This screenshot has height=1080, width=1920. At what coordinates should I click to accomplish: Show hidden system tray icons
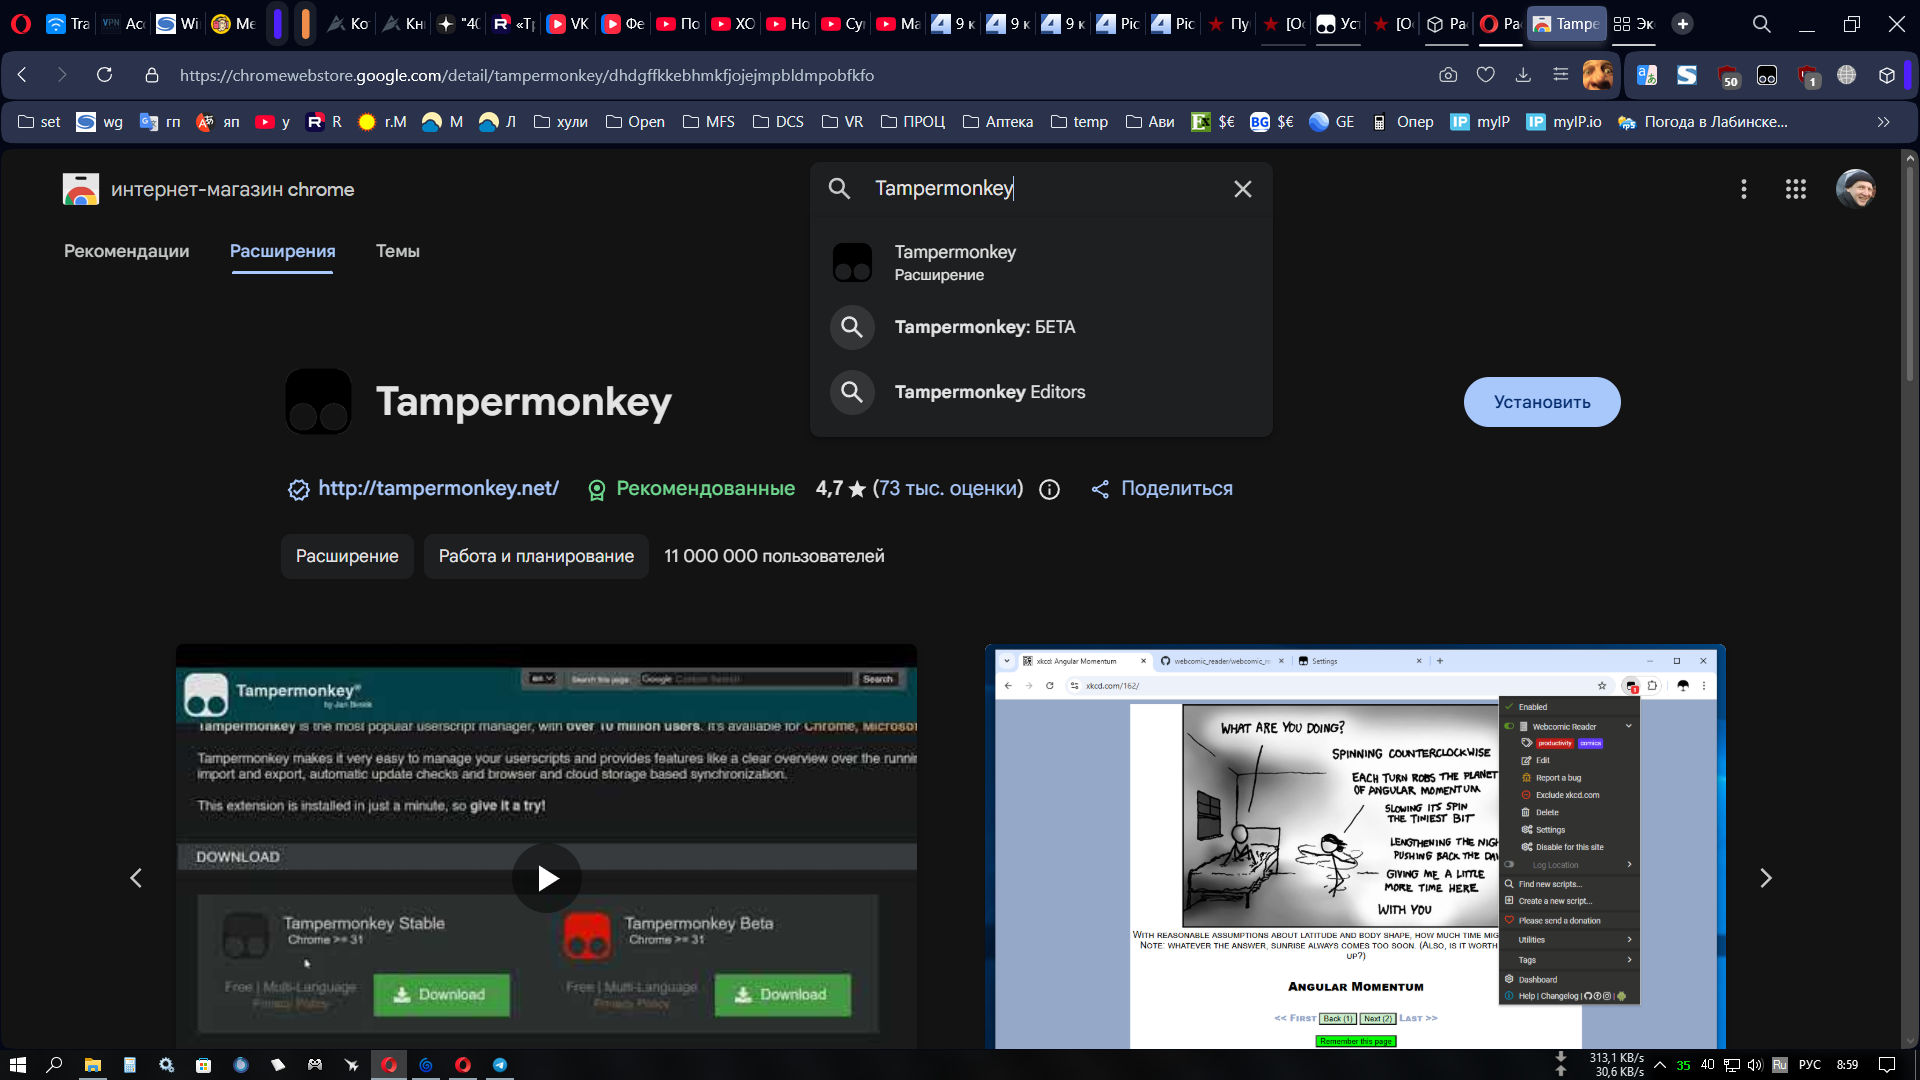pyautogui.click(x=1660, y=1065)
